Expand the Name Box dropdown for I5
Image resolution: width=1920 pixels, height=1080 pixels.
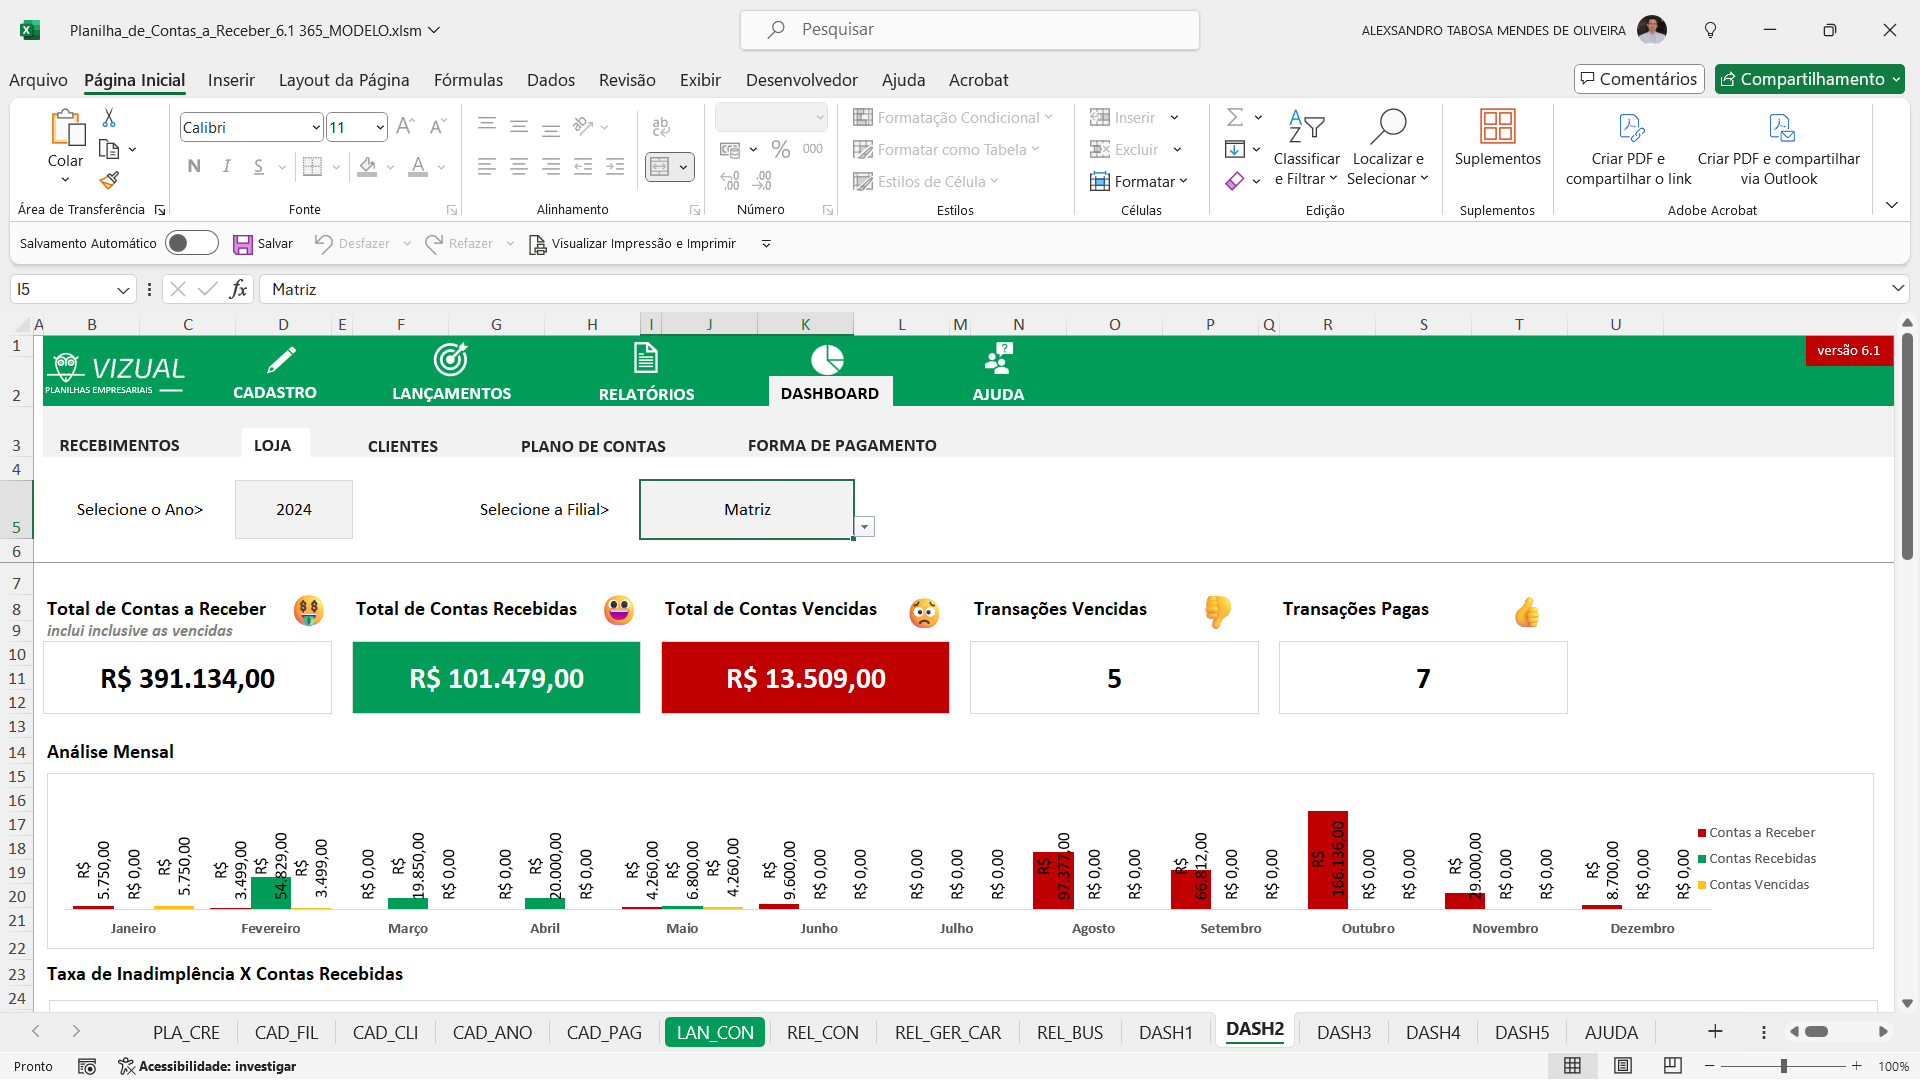123,290
